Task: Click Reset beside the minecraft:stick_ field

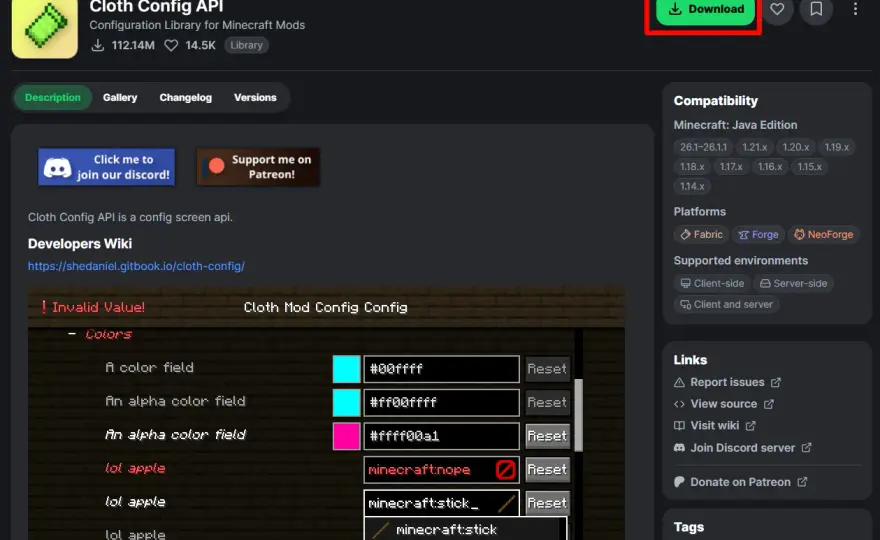Action: pyautogui.click(x=547, y=503)
